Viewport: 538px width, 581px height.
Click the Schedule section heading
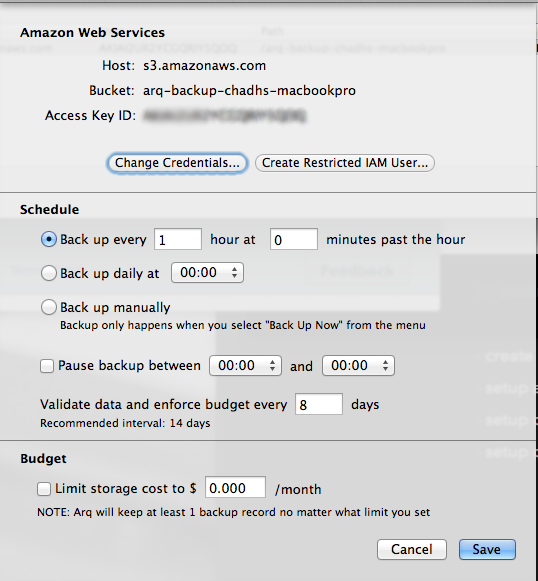tap(50, 210)
